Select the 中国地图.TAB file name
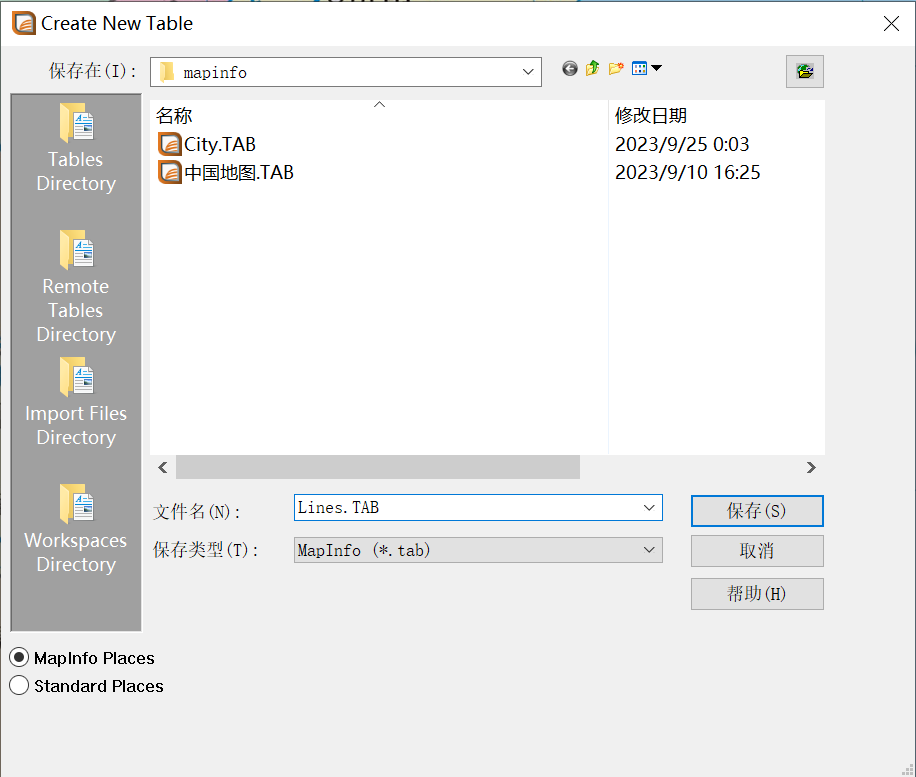This screenshot has width=916, height=777. (x=239, y=172)
